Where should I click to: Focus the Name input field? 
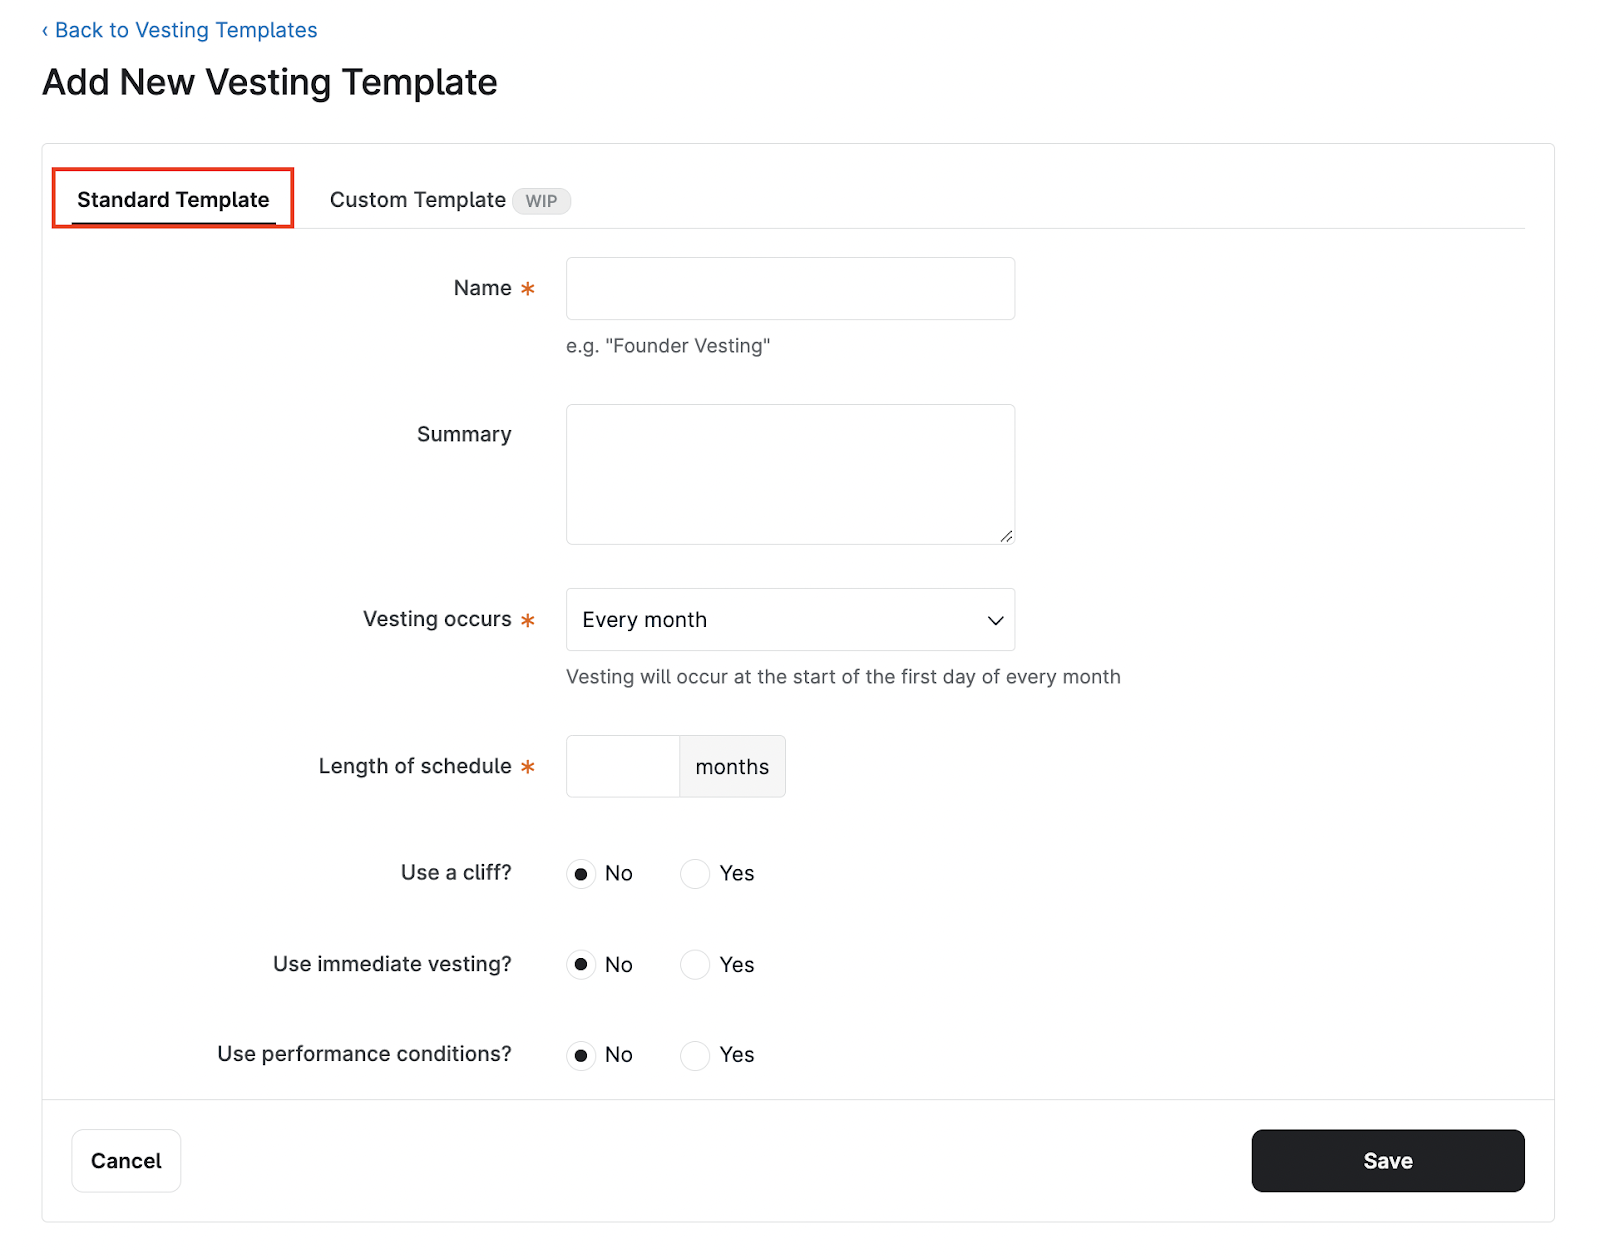[x=790, y=288]
